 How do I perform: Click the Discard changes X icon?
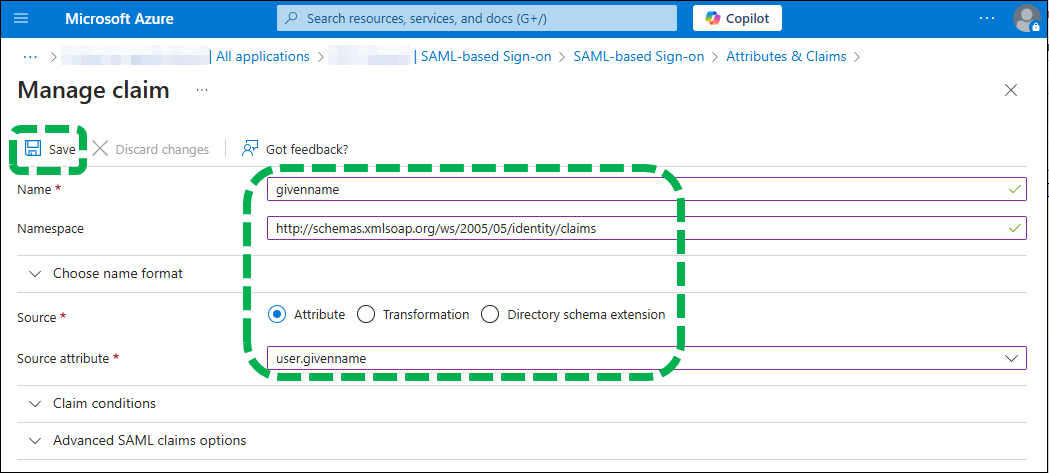tap(101, 149)
